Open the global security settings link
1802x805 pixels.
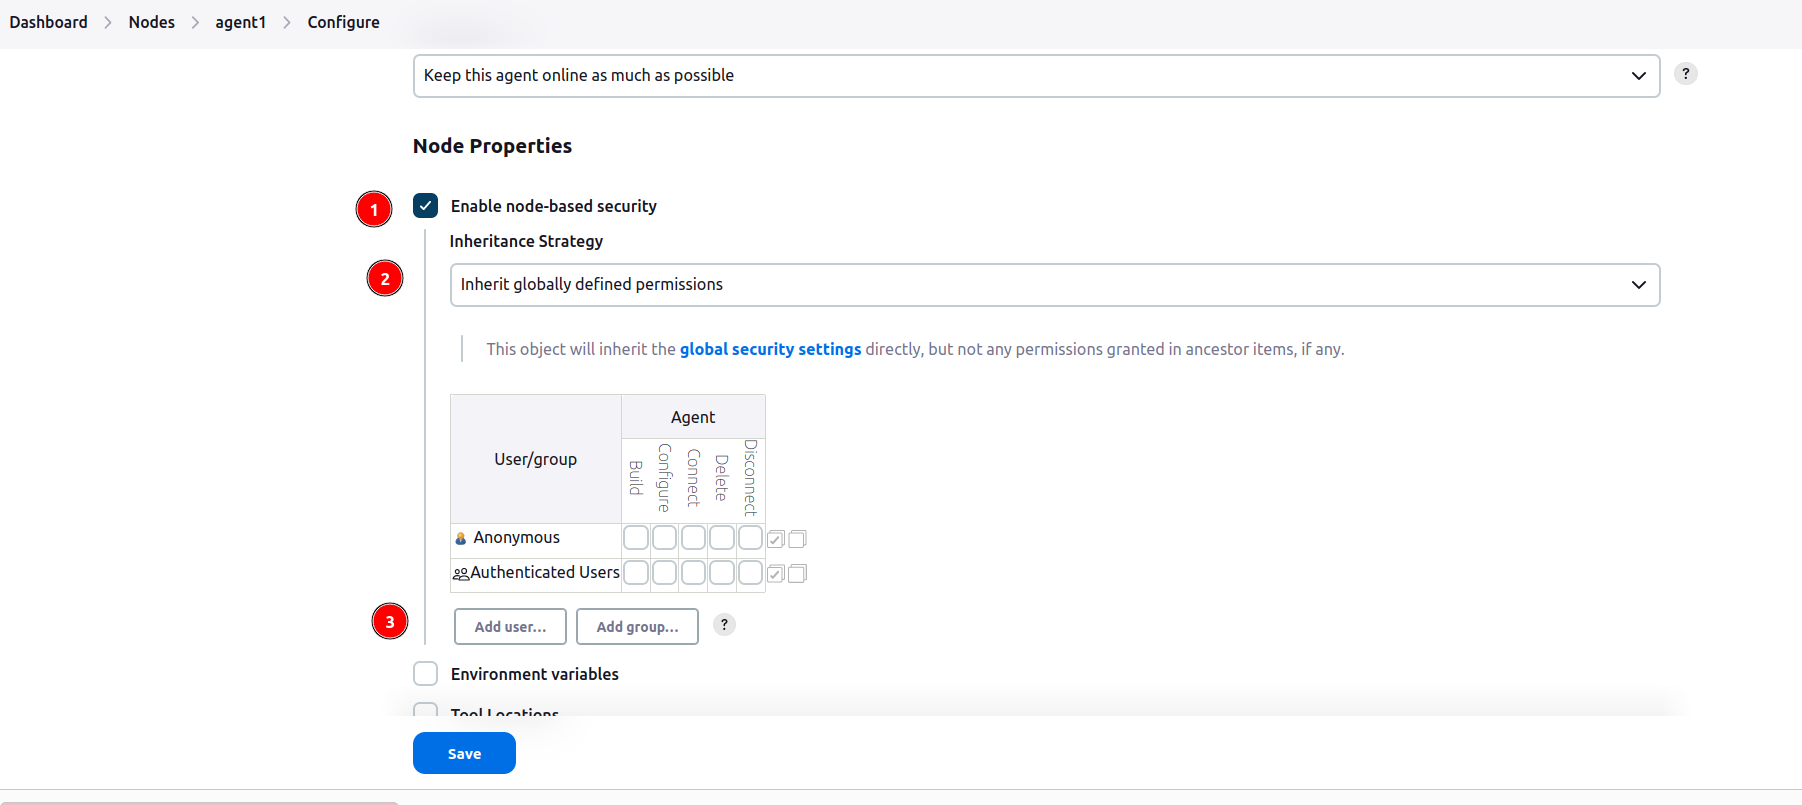pyautogui.click(x=770, y=349)
